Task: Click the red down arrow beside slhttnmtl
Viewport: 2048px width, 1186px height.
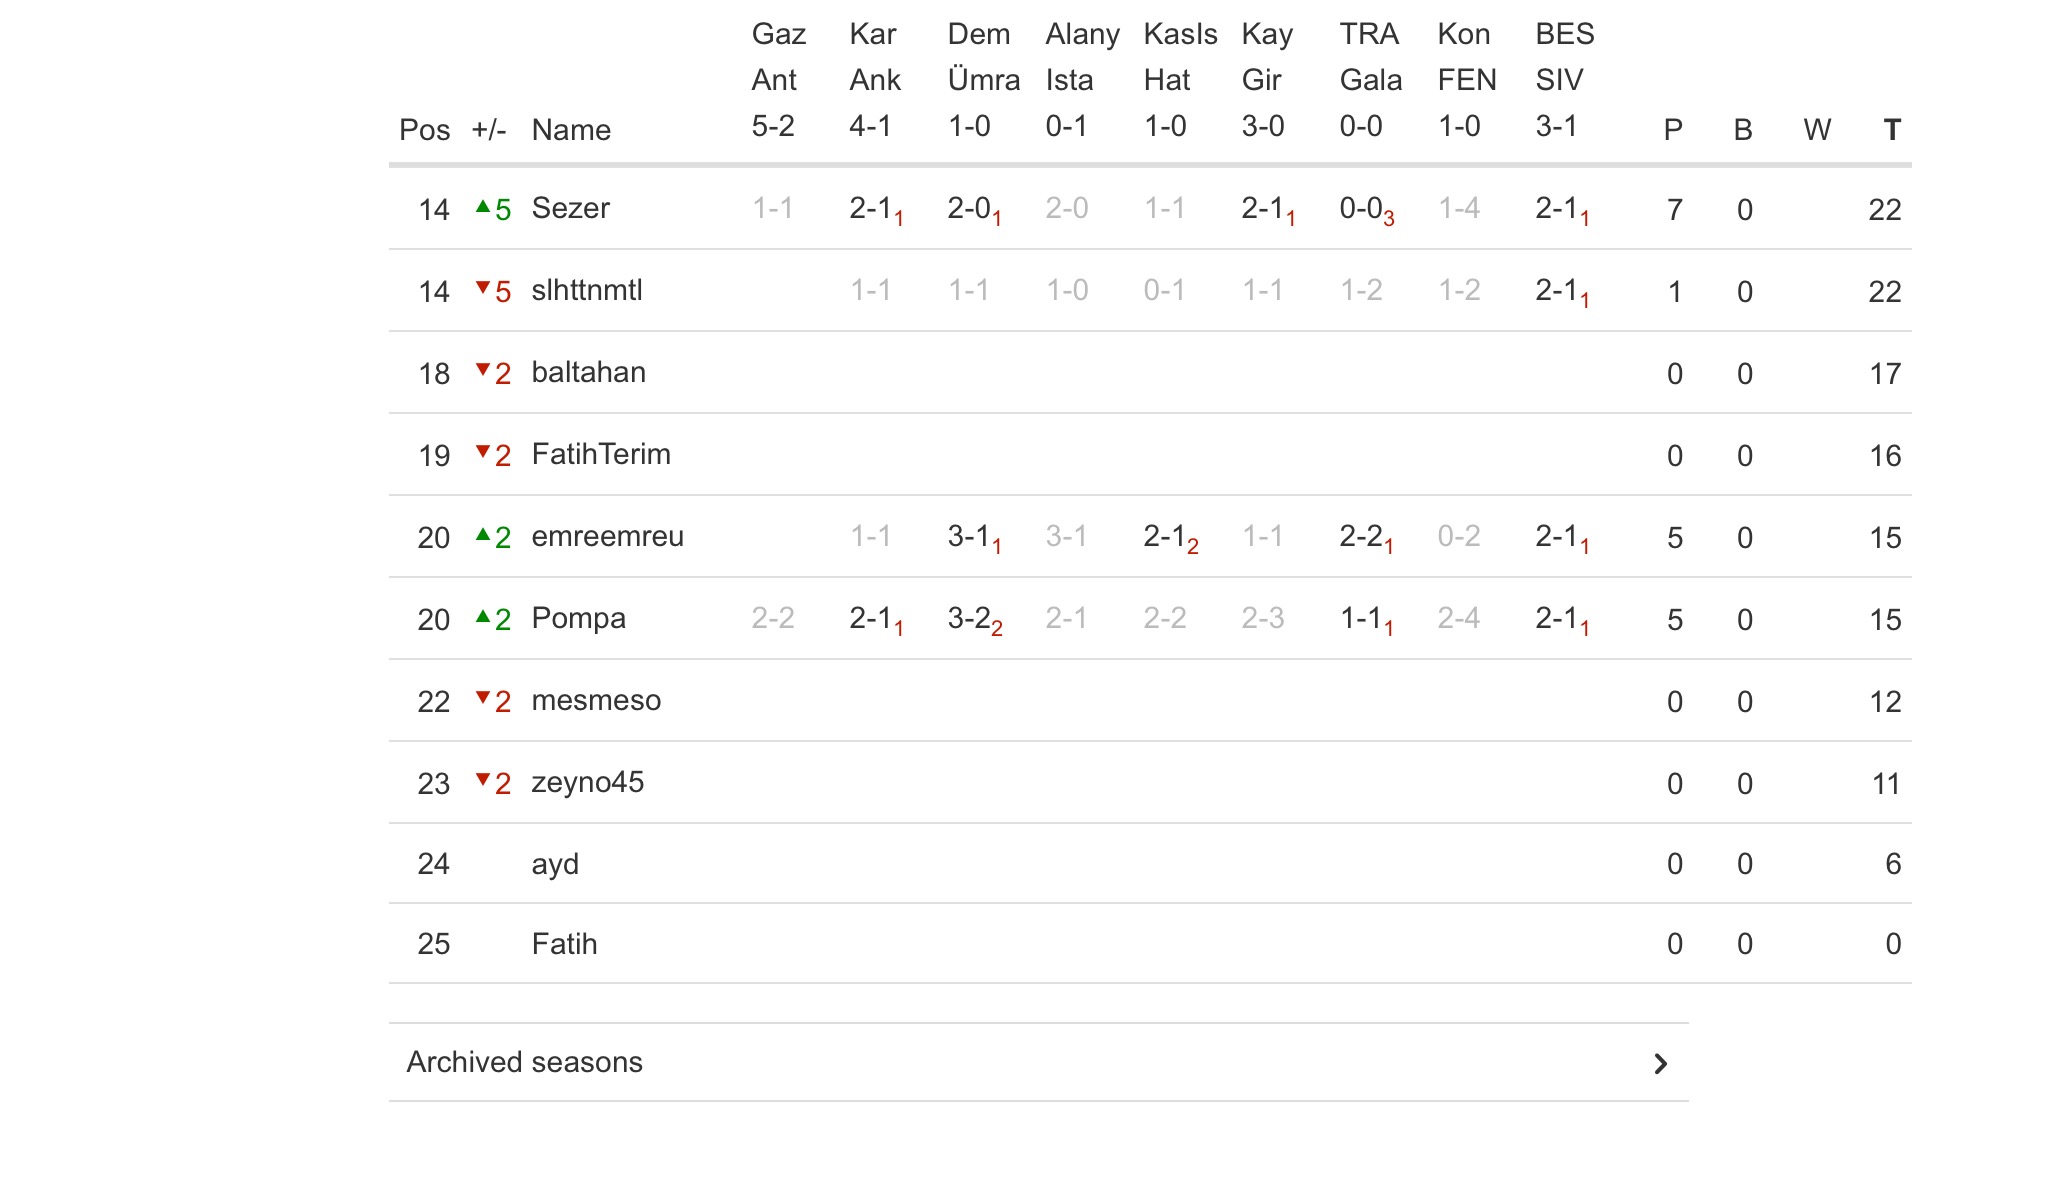Action: click(483, 289)
